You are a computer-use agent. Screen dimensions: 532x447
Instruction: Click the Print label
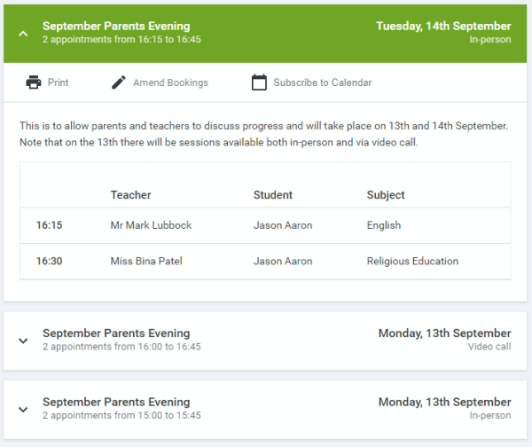[x=58, y=82]
